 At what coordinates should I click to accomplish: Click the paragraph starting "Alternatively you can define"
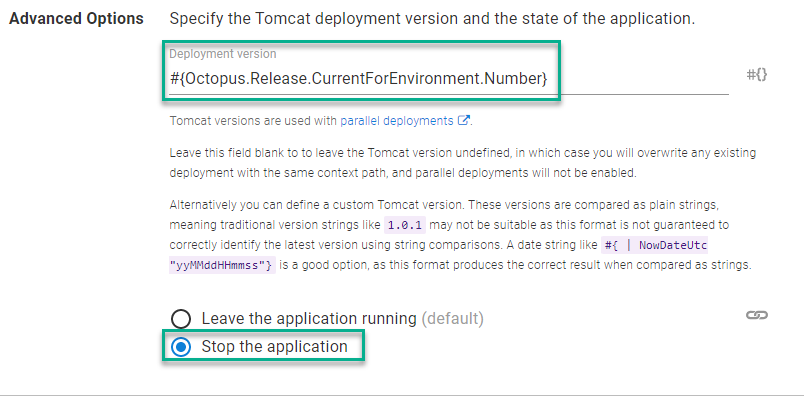(460, 235)
